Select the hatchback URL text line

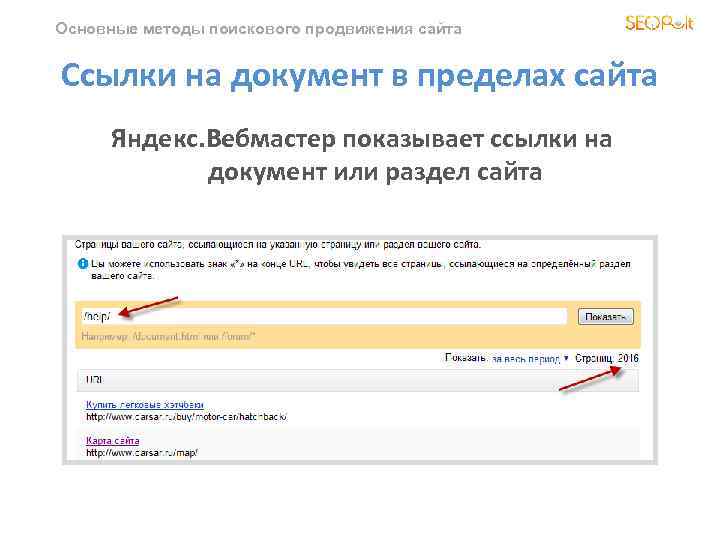coord(187,417)
